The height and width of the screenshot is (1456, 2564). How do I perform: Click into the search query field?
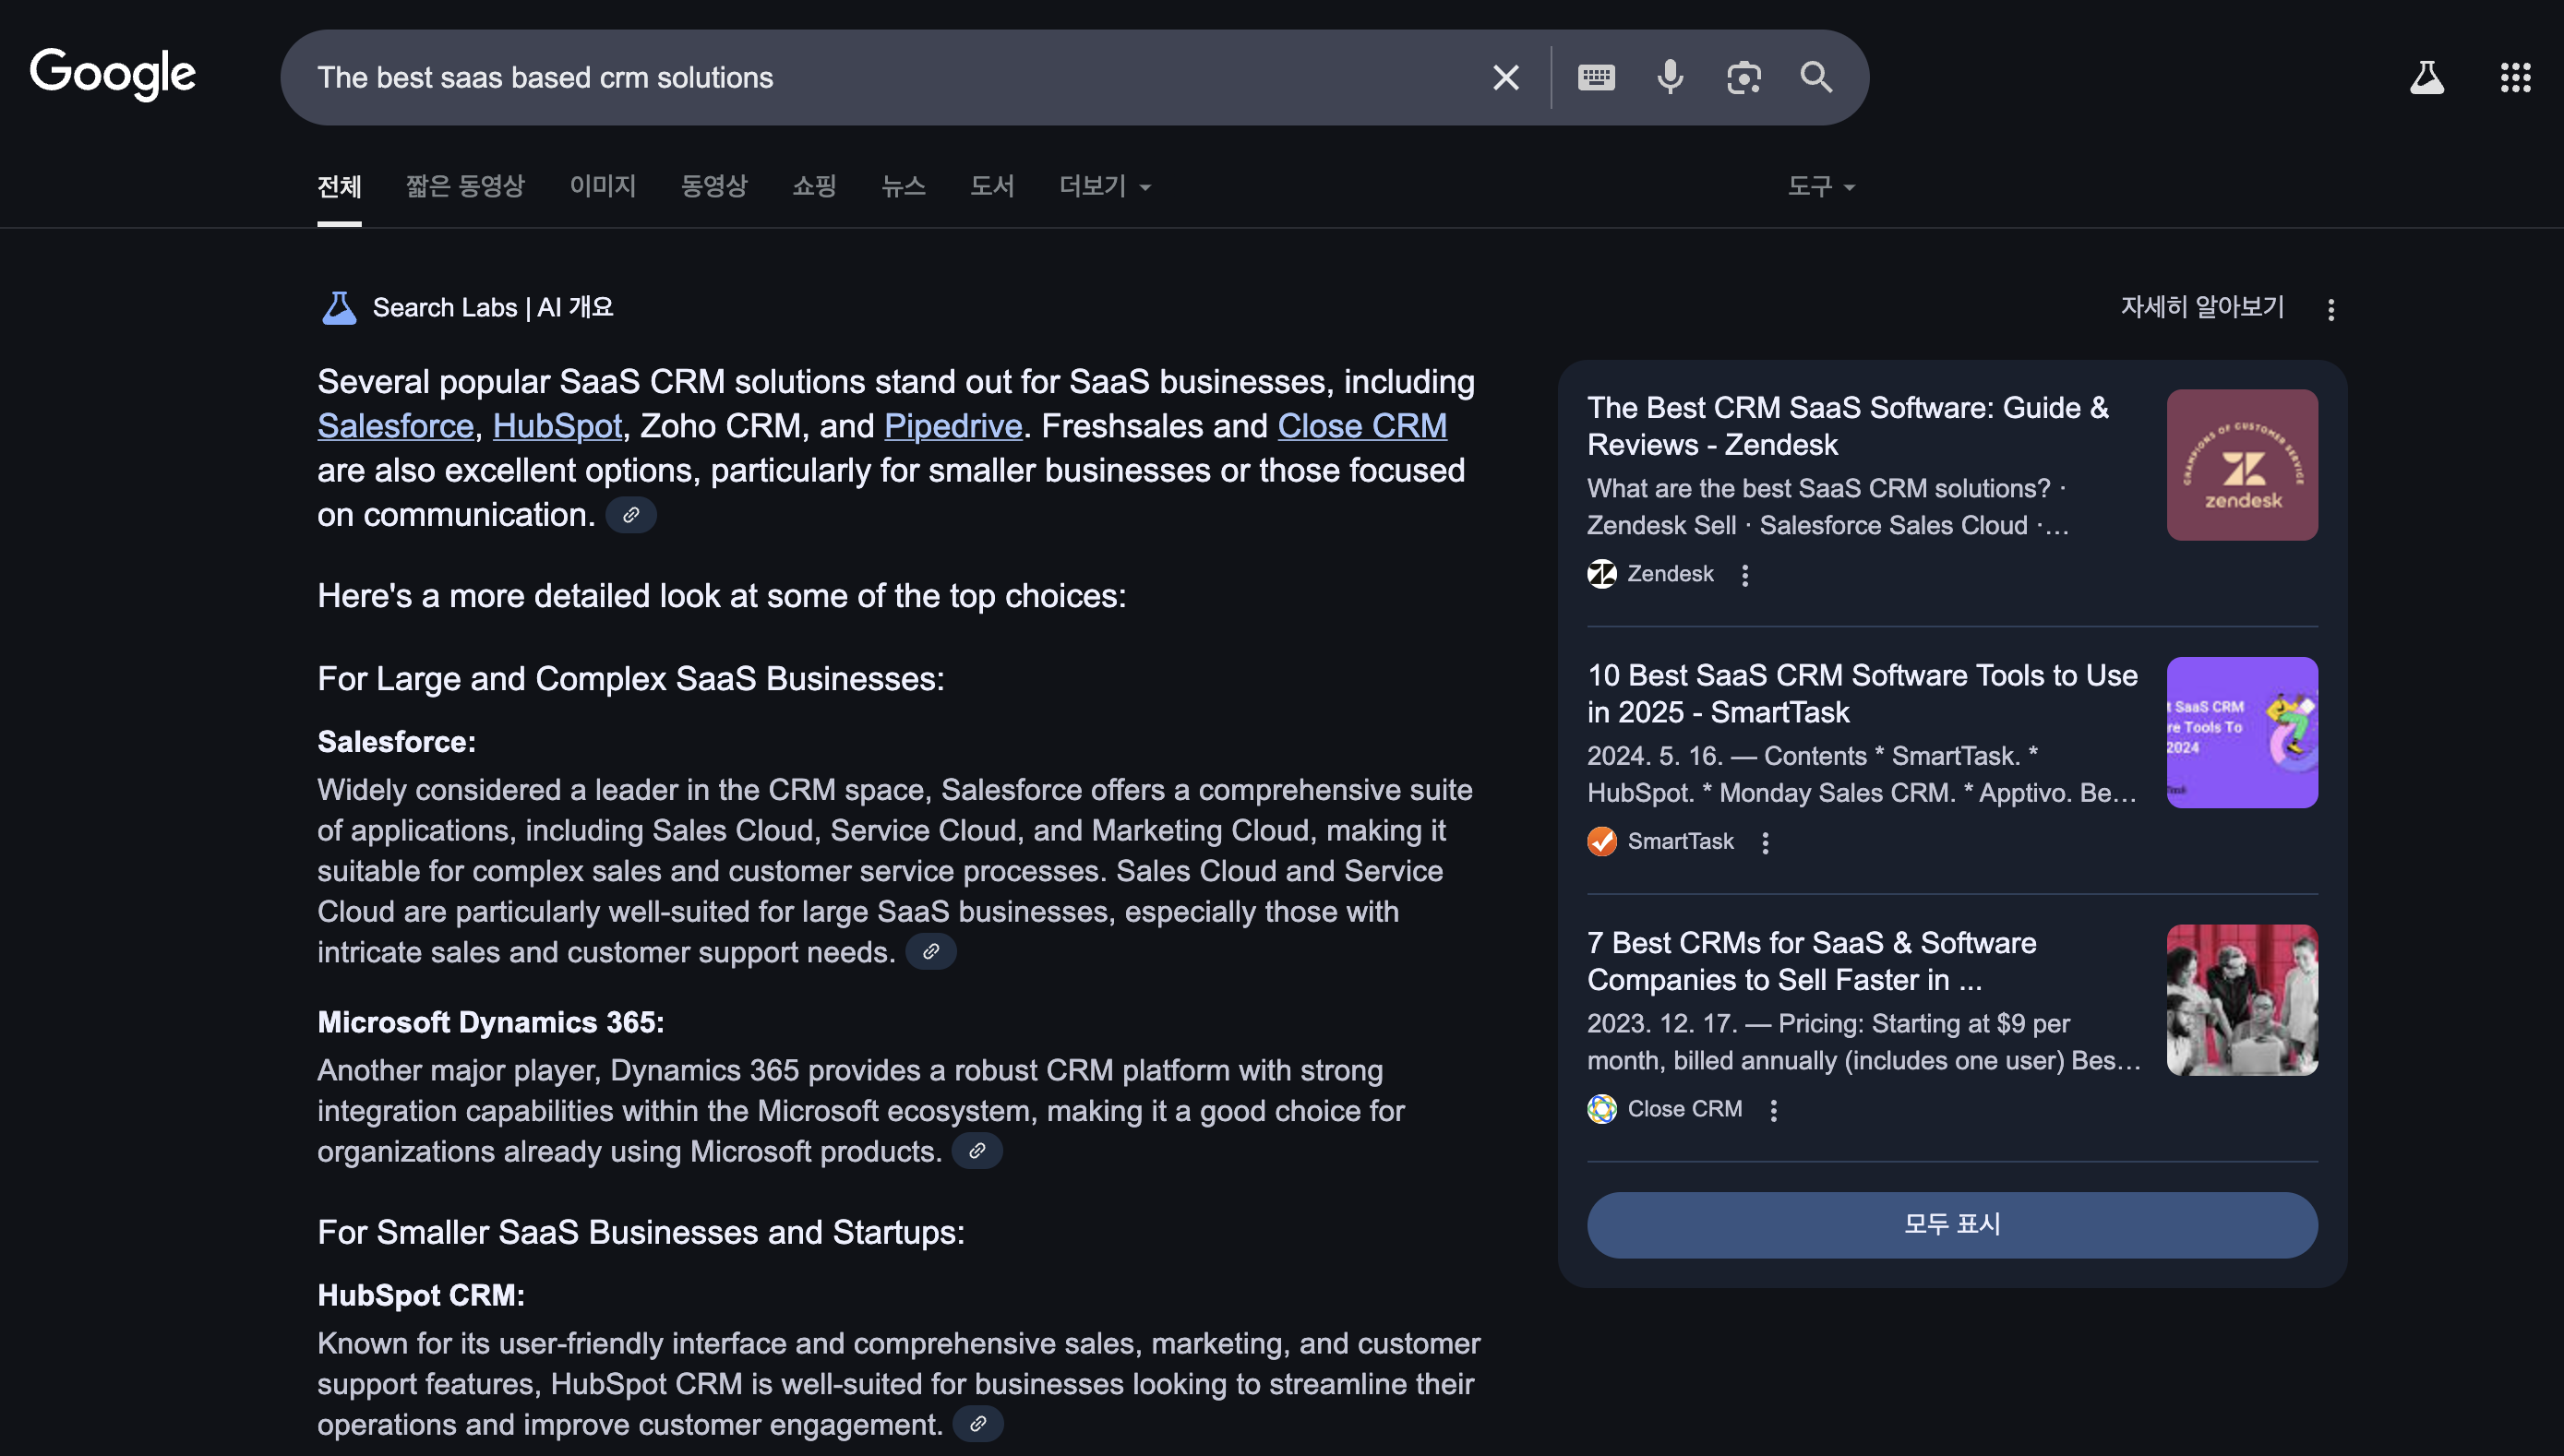point(890,77)
